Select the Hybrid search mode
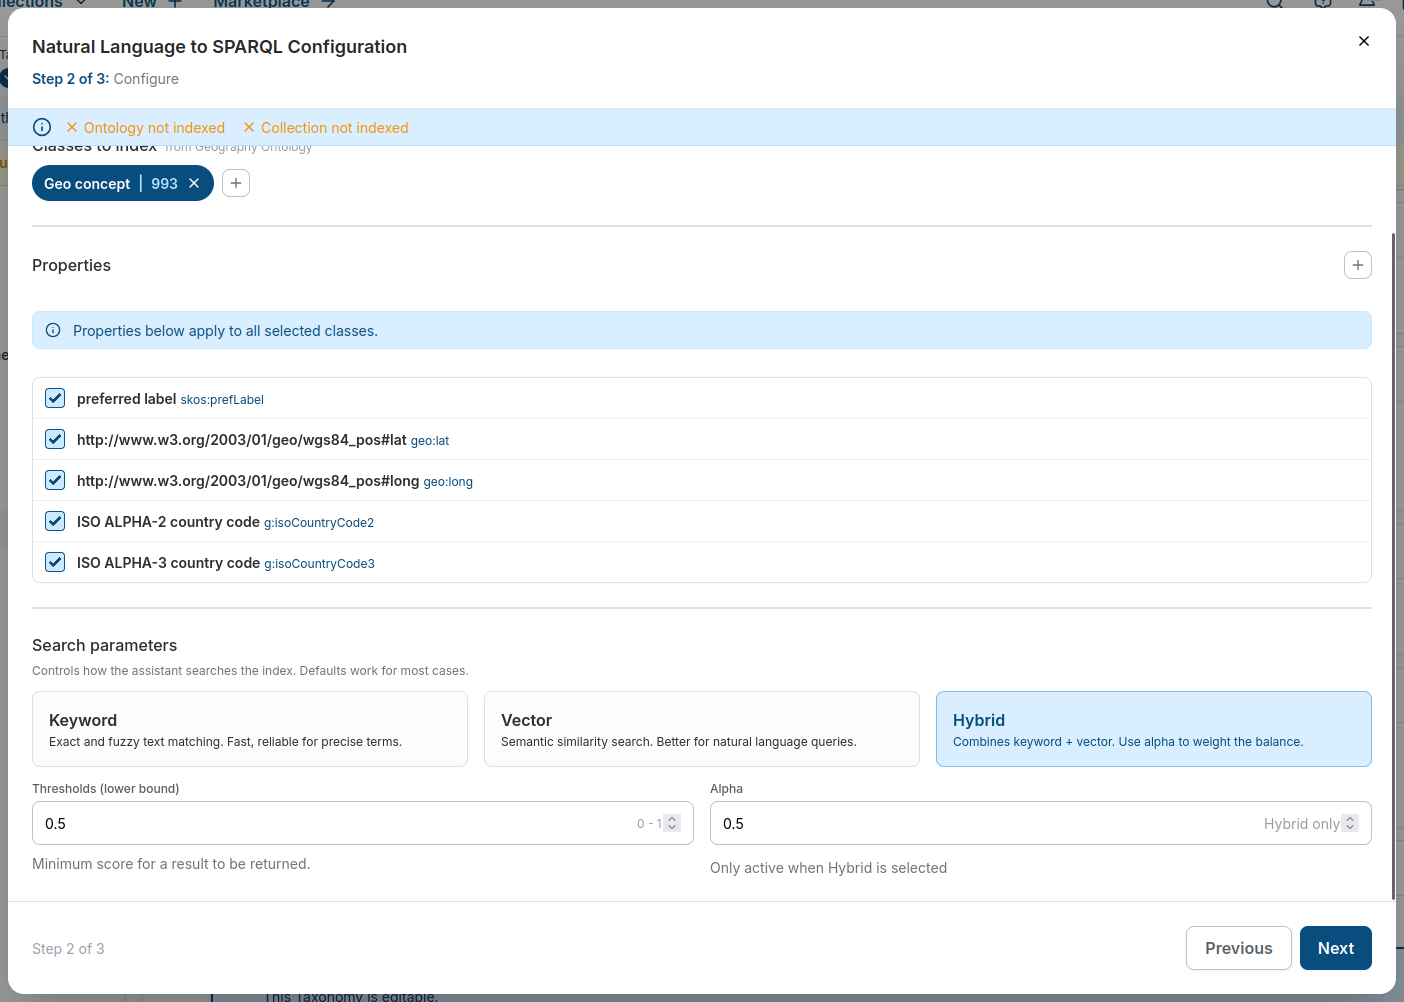This screenshot has width=1404, height=1002. coord(1154,729)
